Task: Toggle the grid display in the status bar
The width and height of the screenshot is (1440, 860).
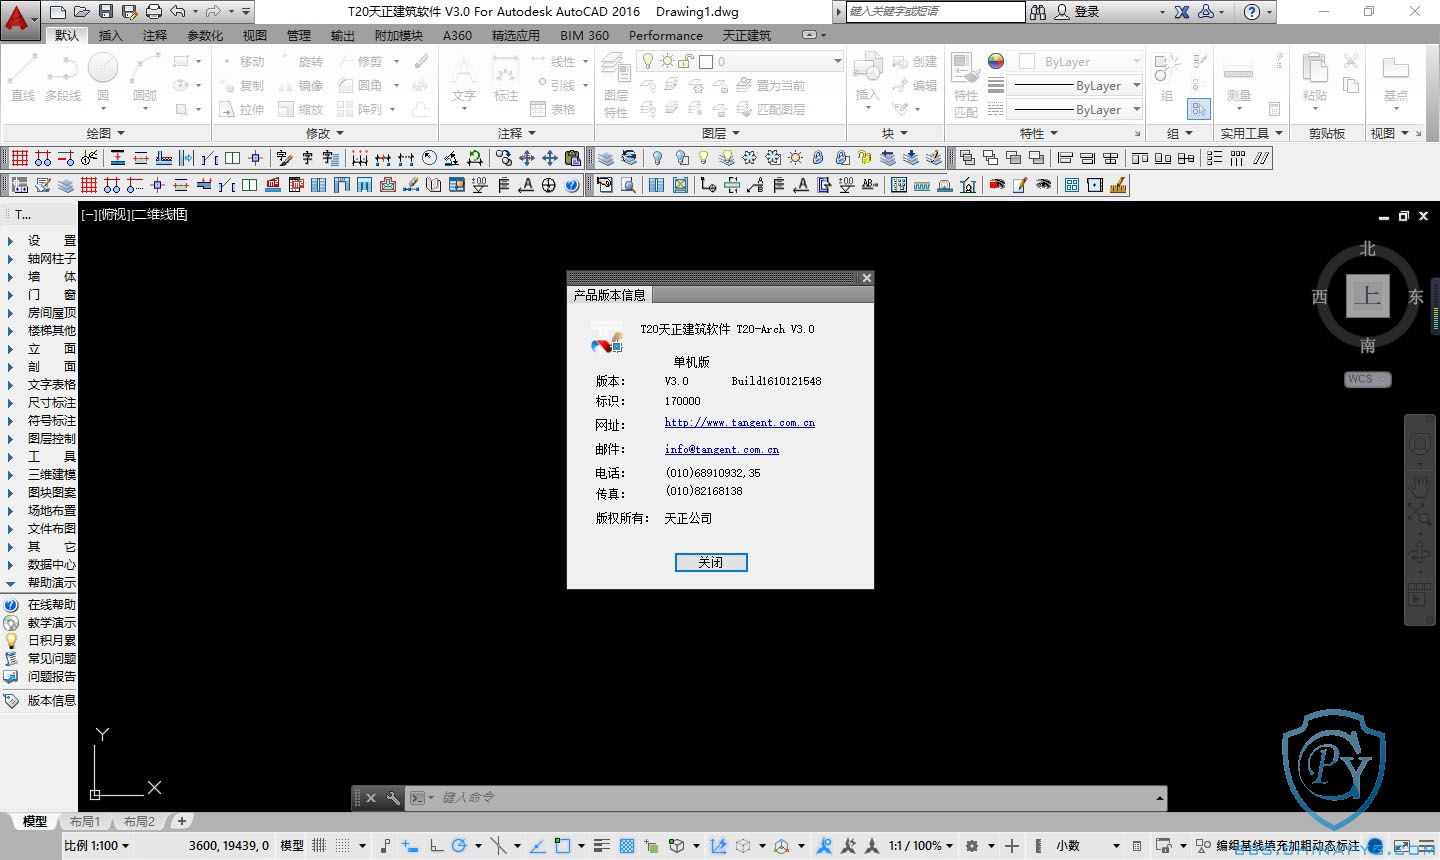Action: [321, 846]
